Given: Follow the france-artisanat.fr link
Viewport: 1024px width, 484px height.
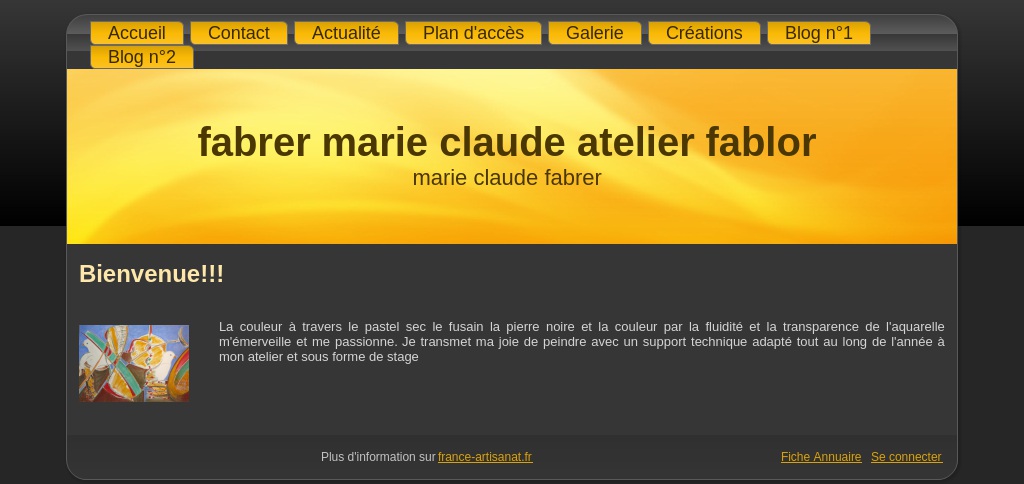Looking at the screenshot, I should pyautogui.click(x=485, y=457).
